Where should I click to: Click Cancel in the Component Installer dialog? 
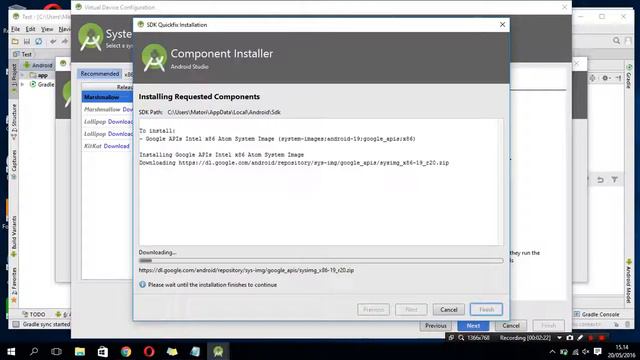pos(449,309)
